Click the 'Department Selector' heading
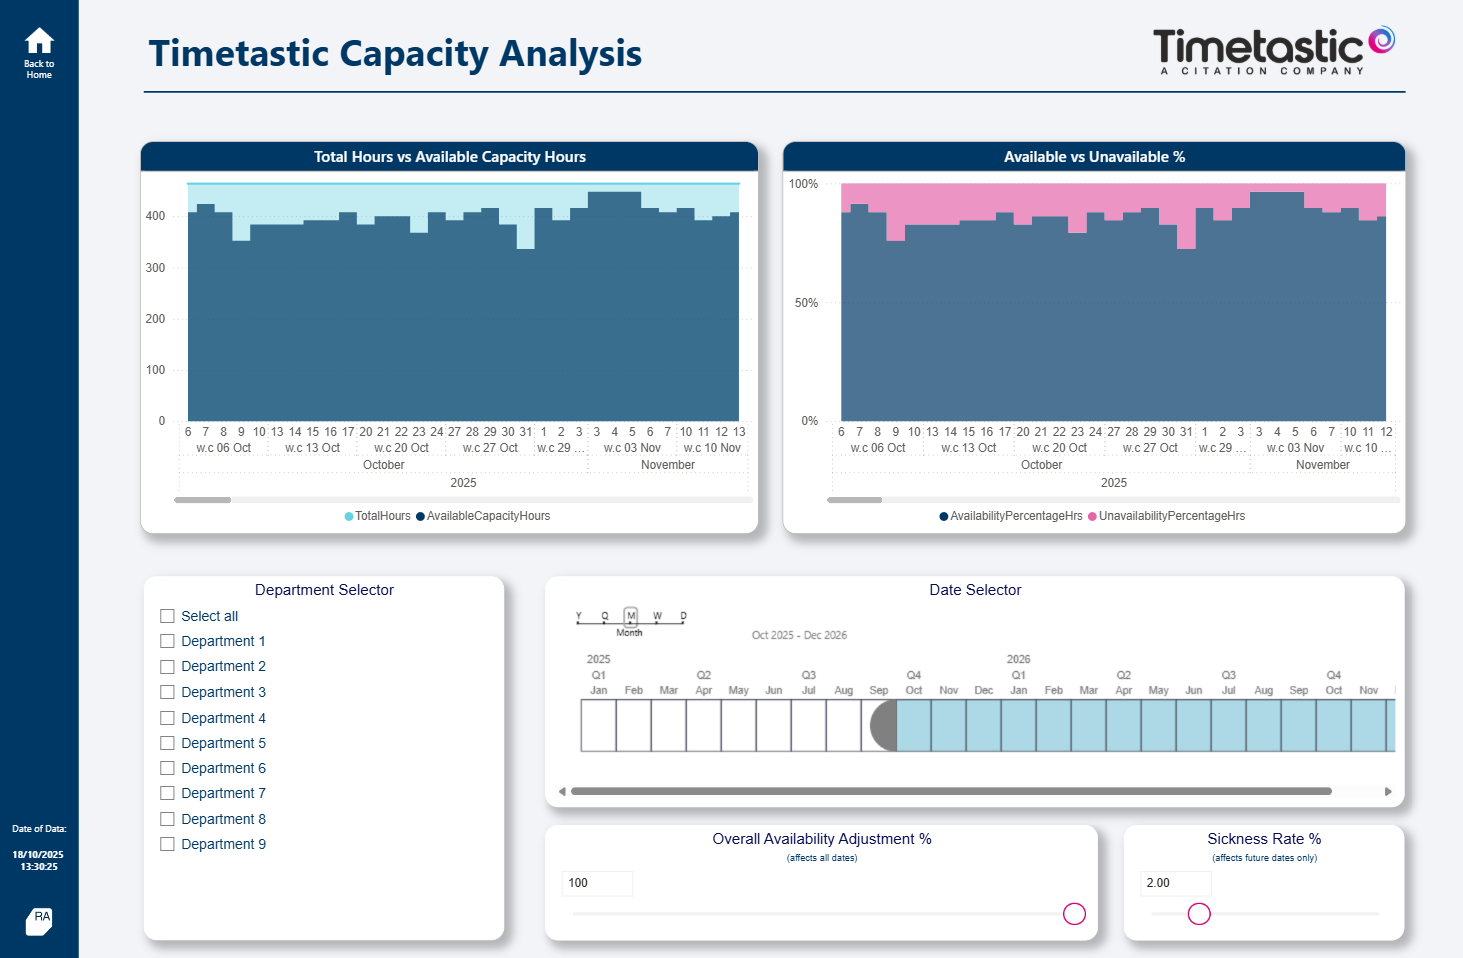1463x958 pixels. point(324,590)
